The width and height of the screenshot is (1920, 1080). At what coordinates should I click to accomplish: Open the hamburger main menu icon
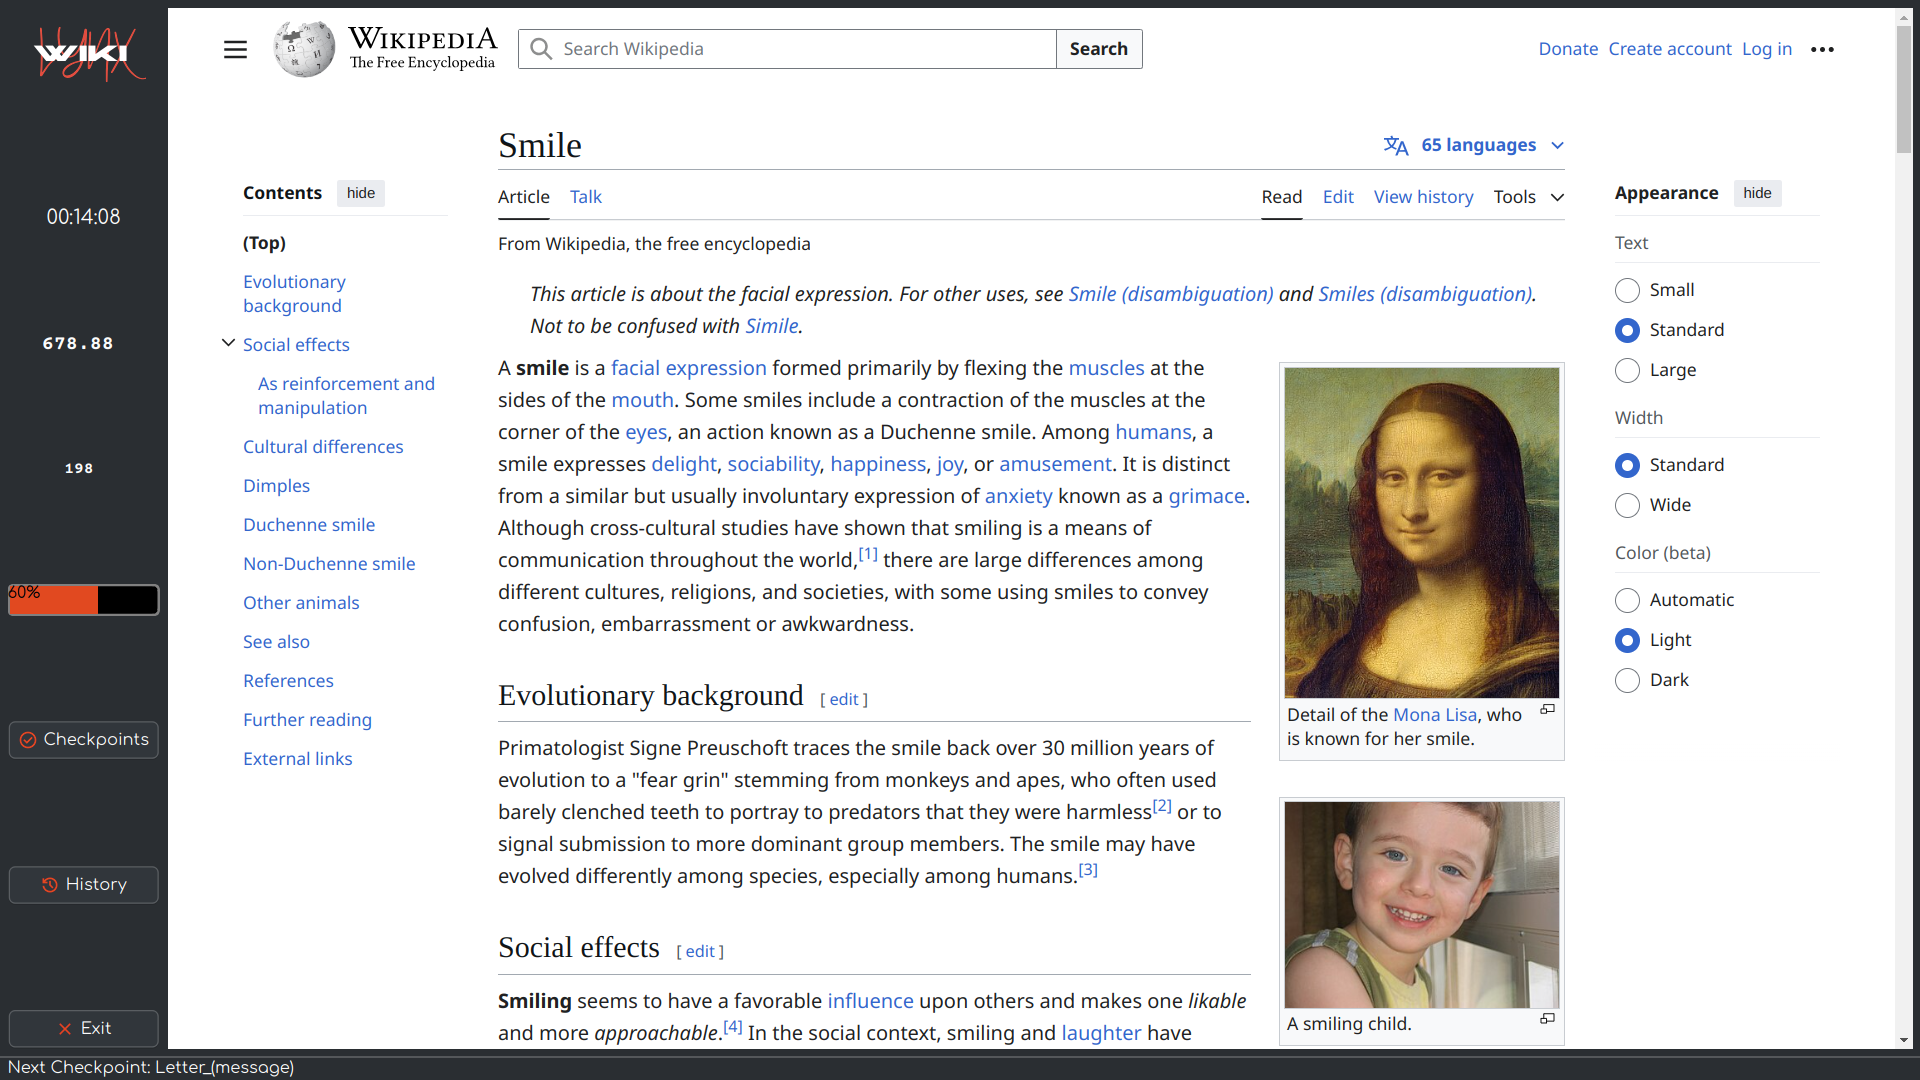[235, 49]
